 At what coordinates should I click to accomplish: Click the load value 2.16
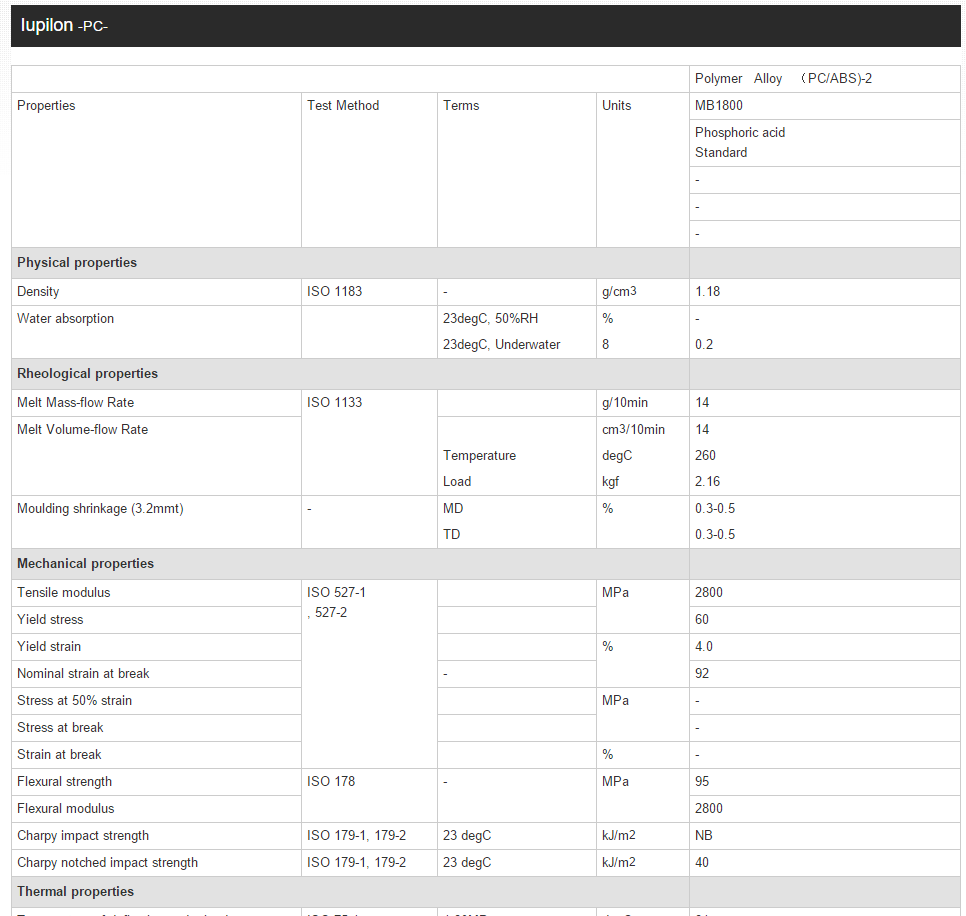coord(707,481)
